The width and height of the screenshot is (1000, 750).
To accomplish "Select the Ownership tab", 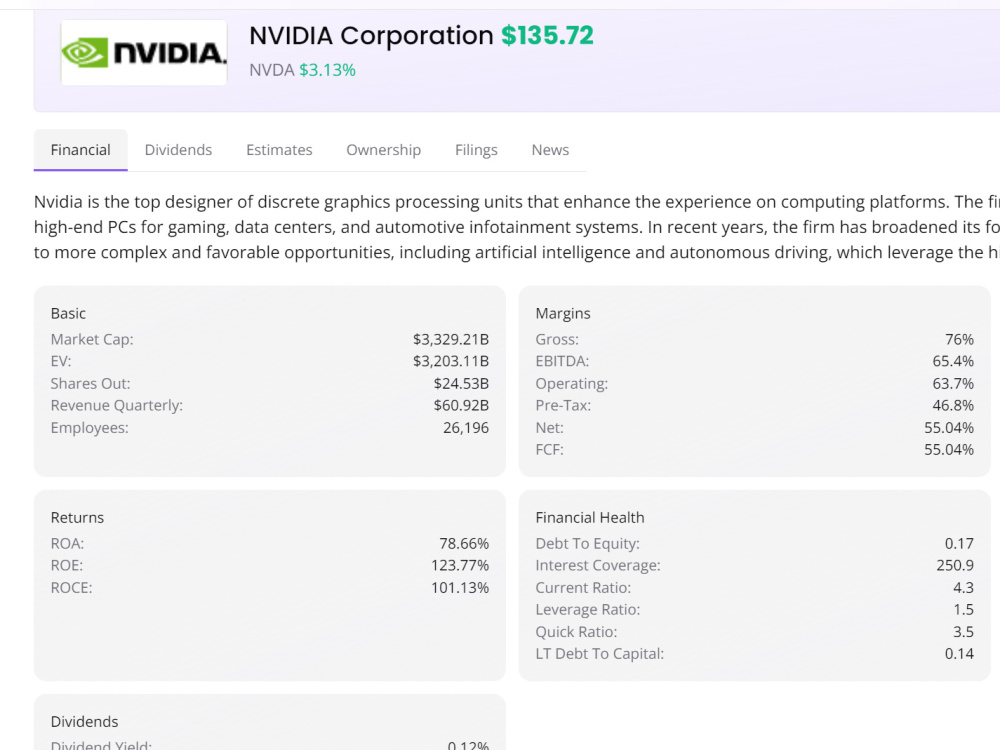I will coord(383,150).
